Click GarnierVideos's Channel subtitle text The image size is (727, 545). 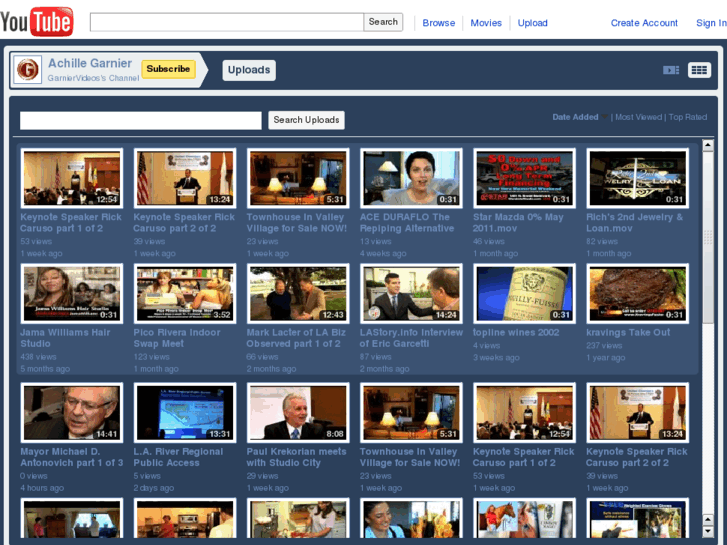click(x=93, y=78)
